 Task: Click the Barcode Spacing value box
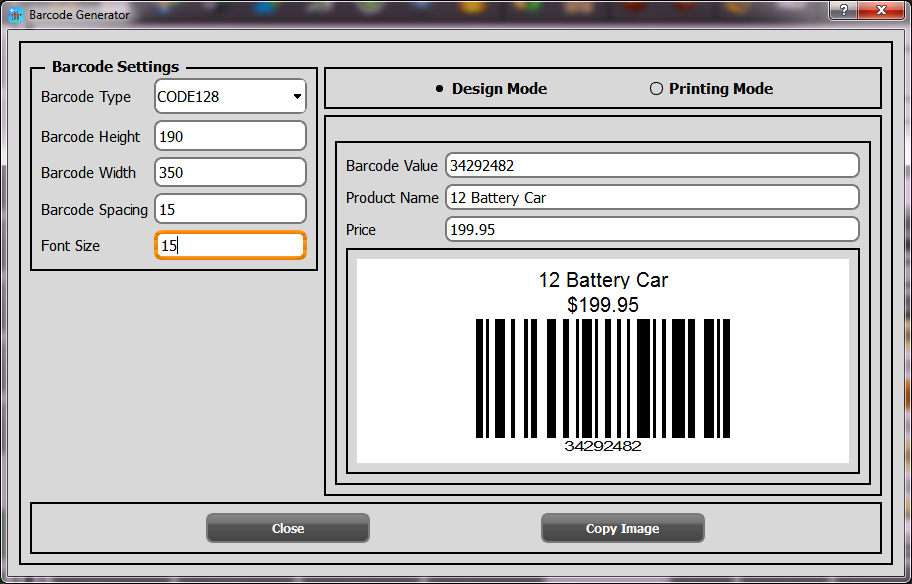(x=229, y=208)
